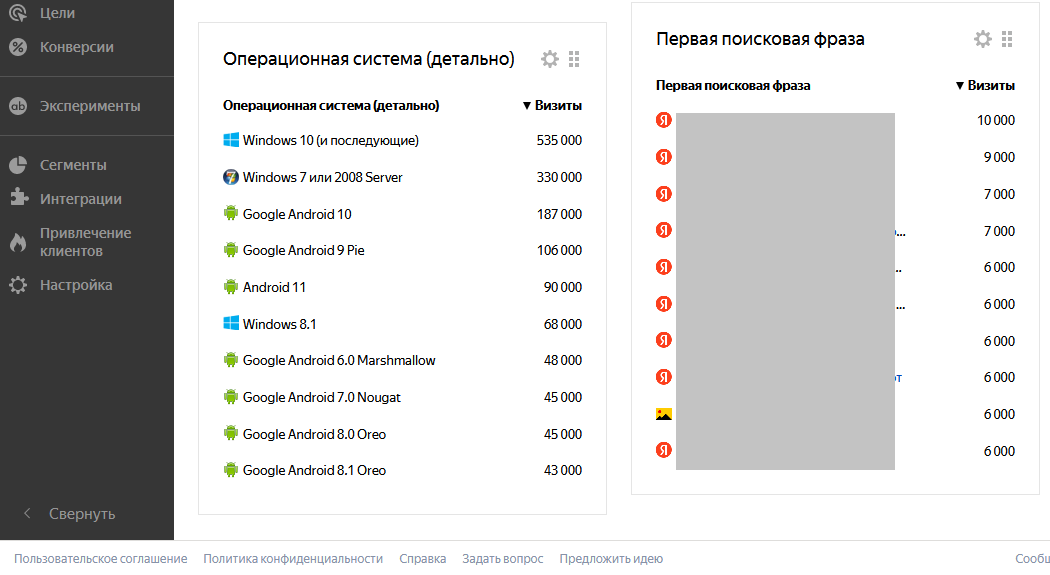Screen dimensions: 1050x575
Task: Open Пользовательское соглашение footer link
Action: (100, 558)
